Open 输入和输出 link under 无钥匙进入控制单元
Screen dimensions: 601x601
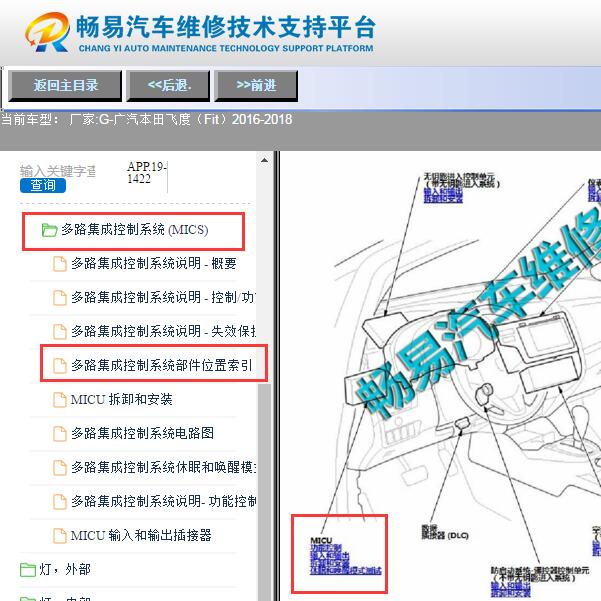coord(443,192)
